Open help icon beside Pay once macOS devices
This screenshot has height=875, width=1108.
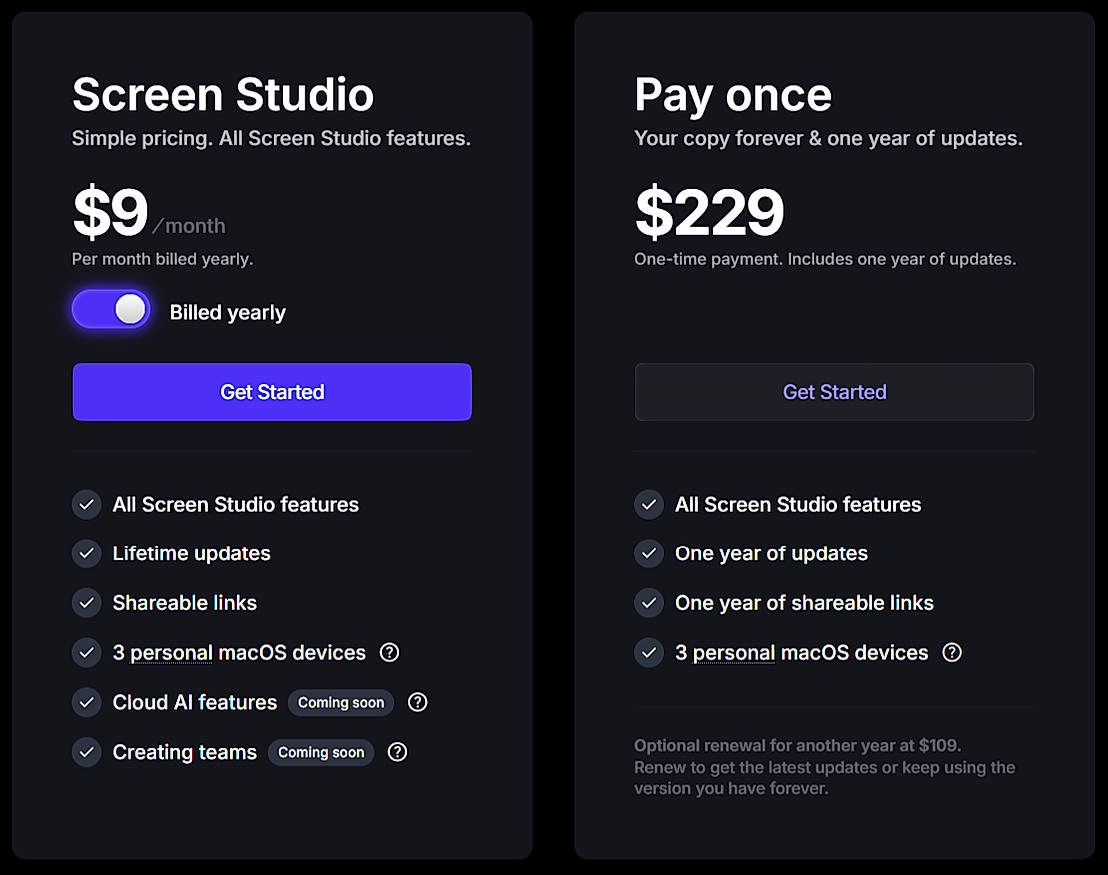point(952,653)
